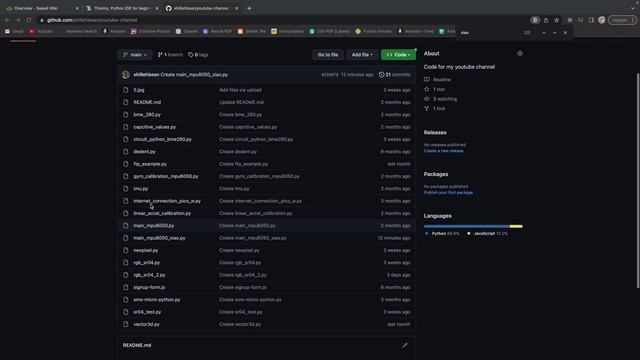Open the main branch selector dropdown
Viewport: 640px width, 360px height.
[135, 55]
